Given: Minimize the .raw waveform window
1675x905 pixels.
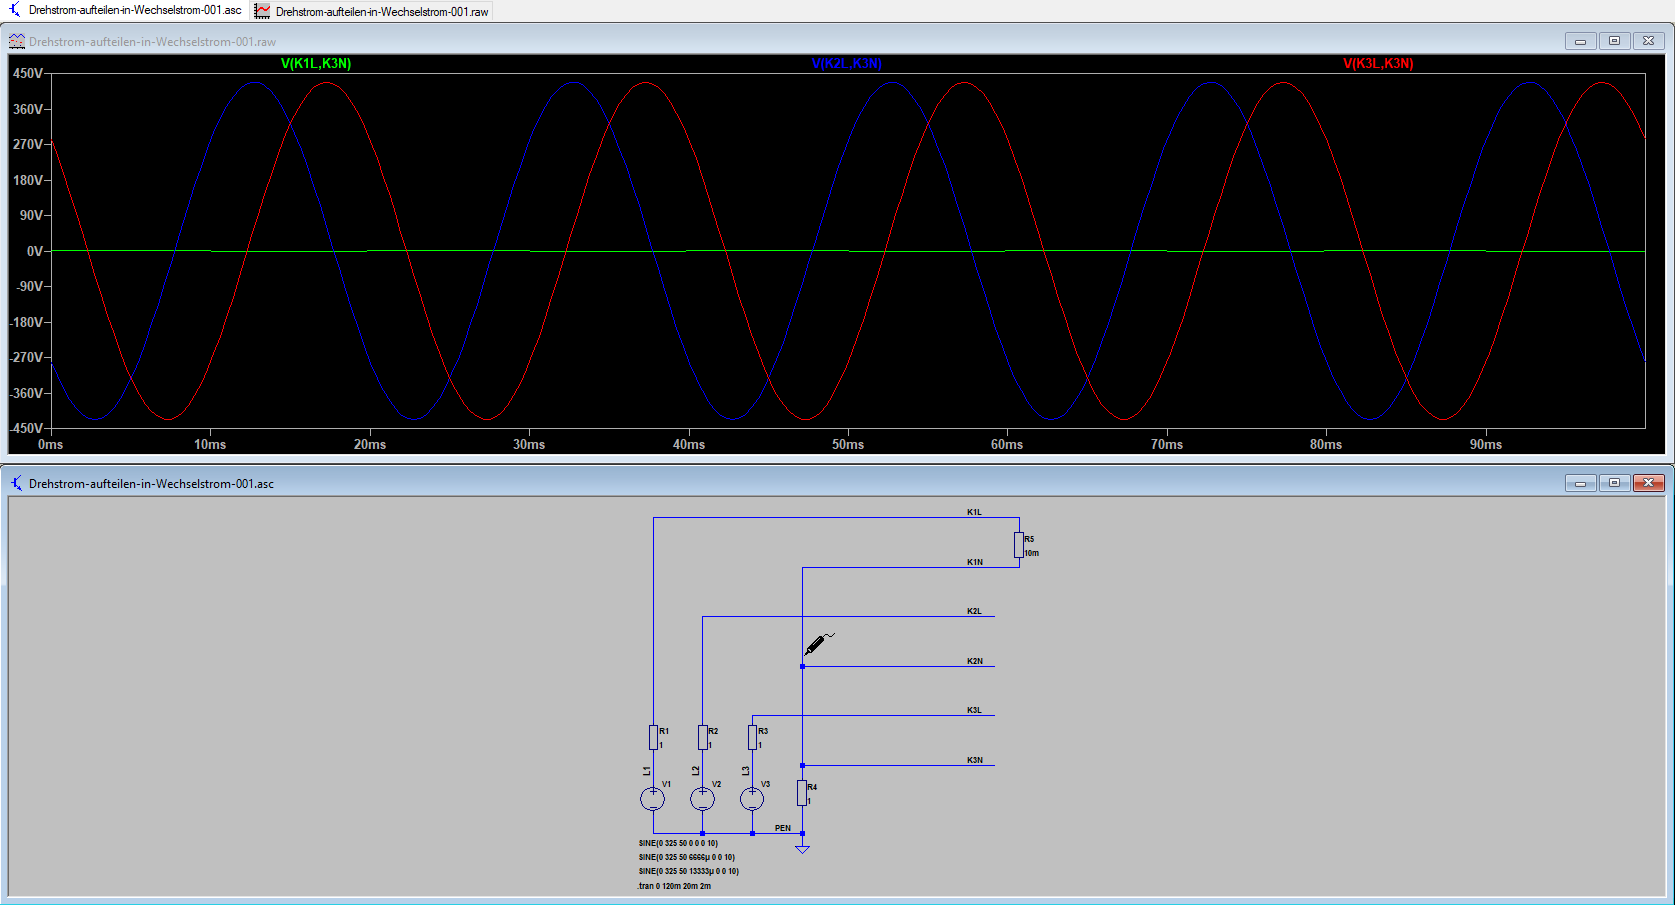Looking at the screenshot, I should point(1580,41).
